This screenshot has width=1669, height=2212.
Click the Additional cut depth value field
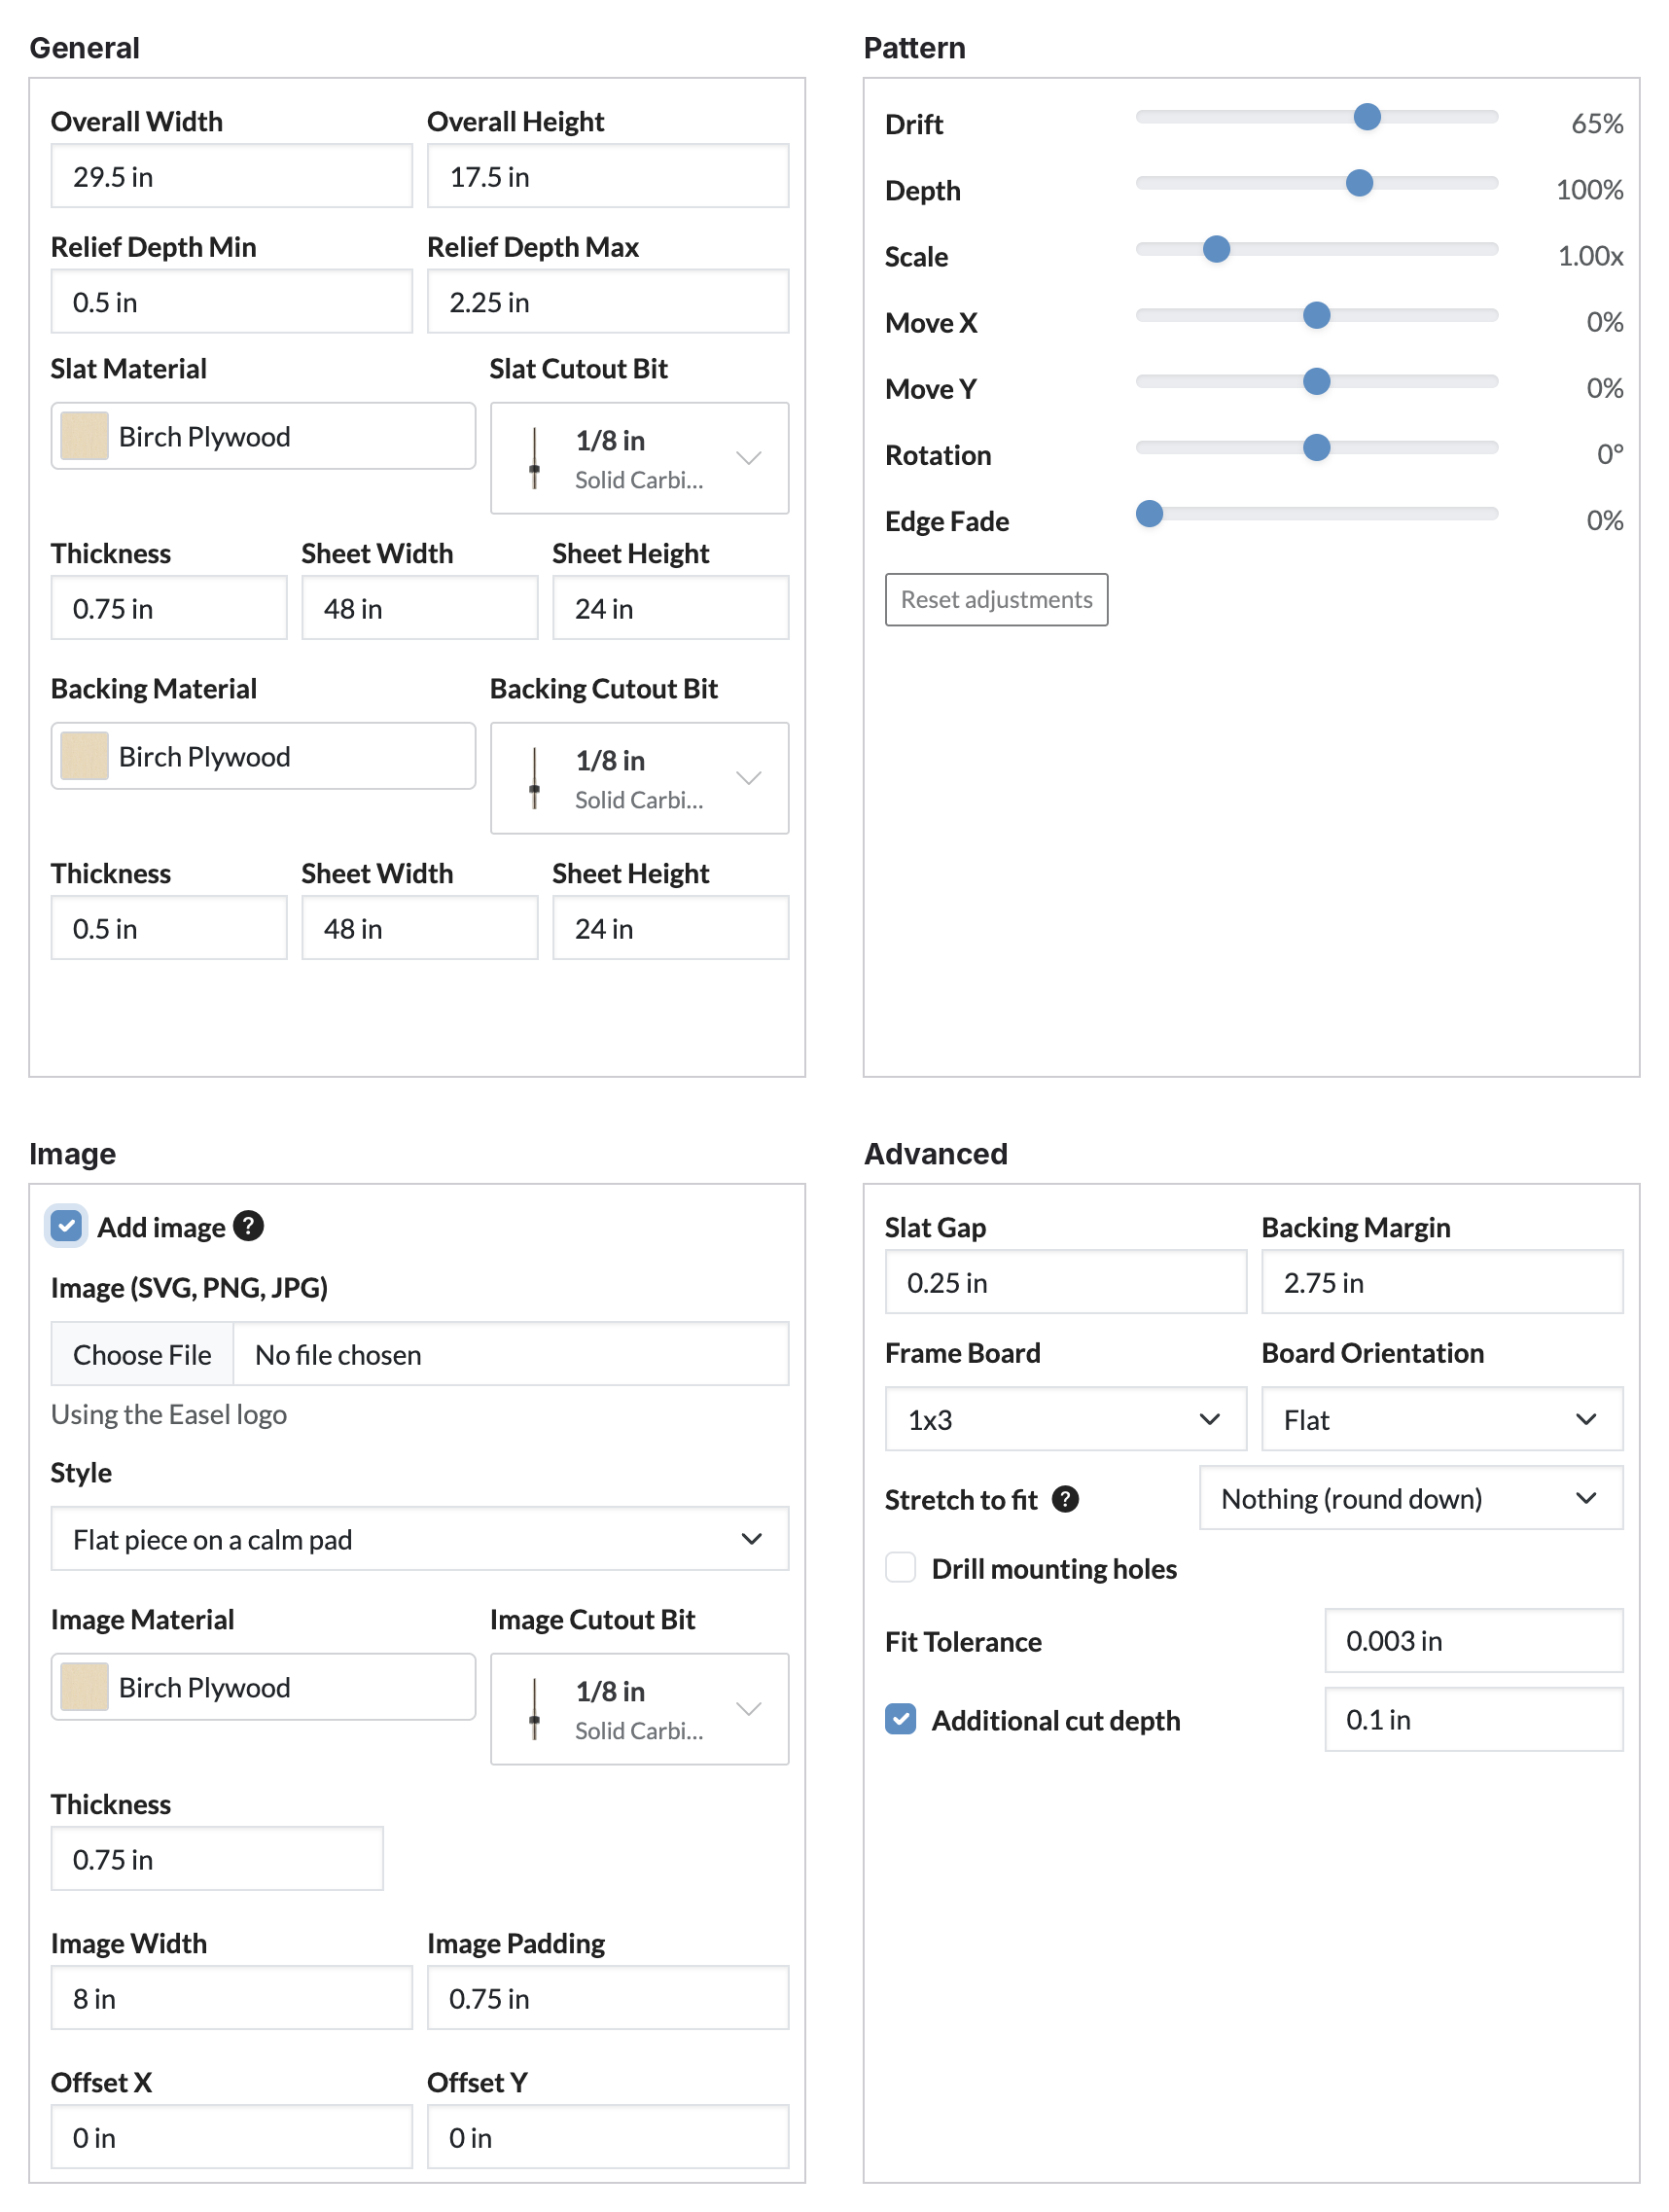tap(1474, 1719)
